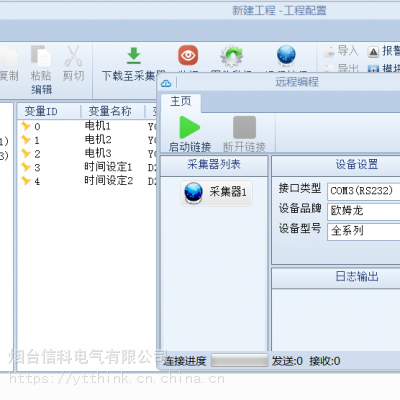The width and height of the screenshot is (400, 400).
Task: Open the 设备型号 全系列 dropdown
Action: [x=364, y=231]
